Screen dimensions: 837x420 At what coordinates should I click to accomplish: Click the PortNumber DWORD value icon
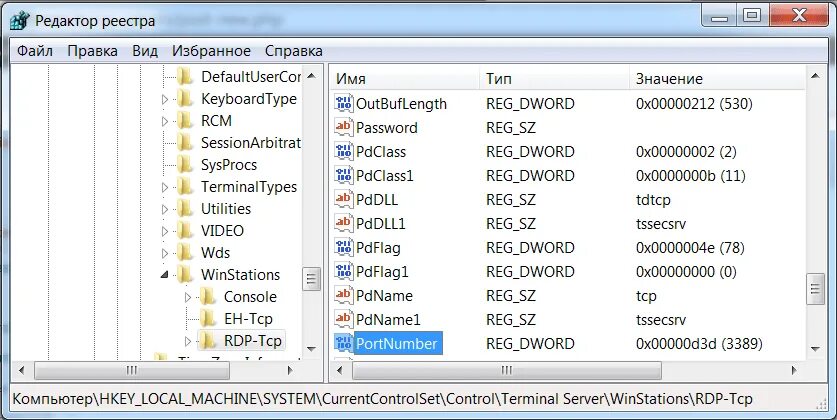tap(344, 343)
